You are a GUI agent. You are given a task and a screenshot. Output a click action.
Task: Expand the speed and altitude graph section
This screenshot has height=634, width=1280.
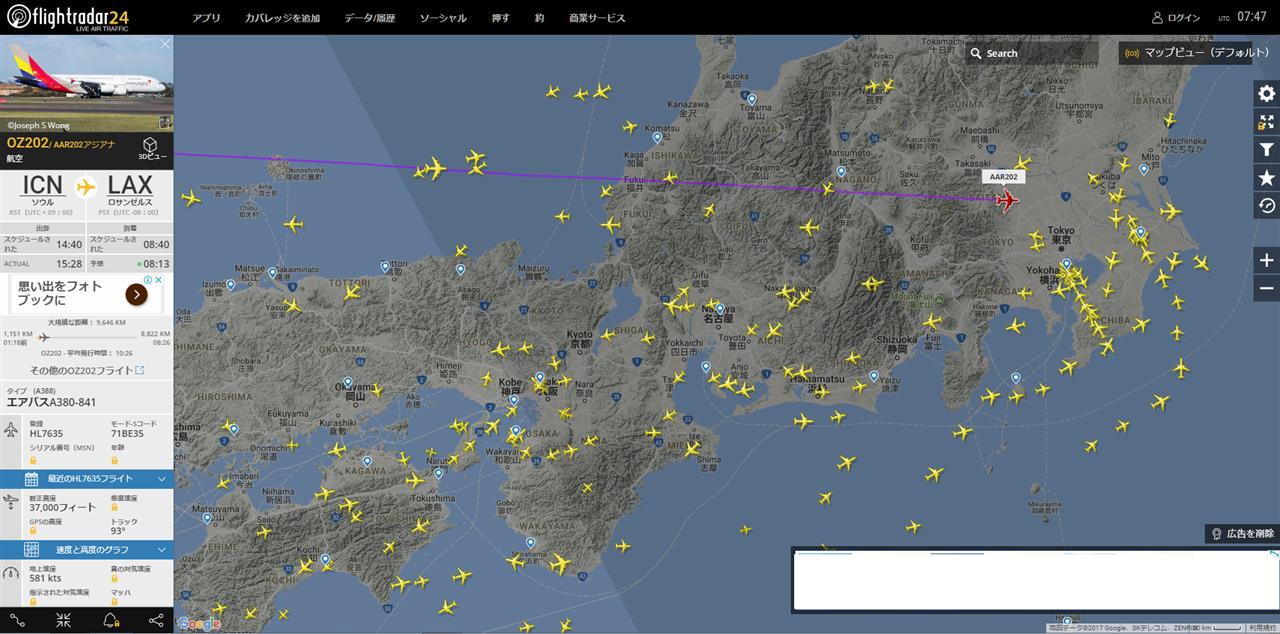[x=160, y=549]
